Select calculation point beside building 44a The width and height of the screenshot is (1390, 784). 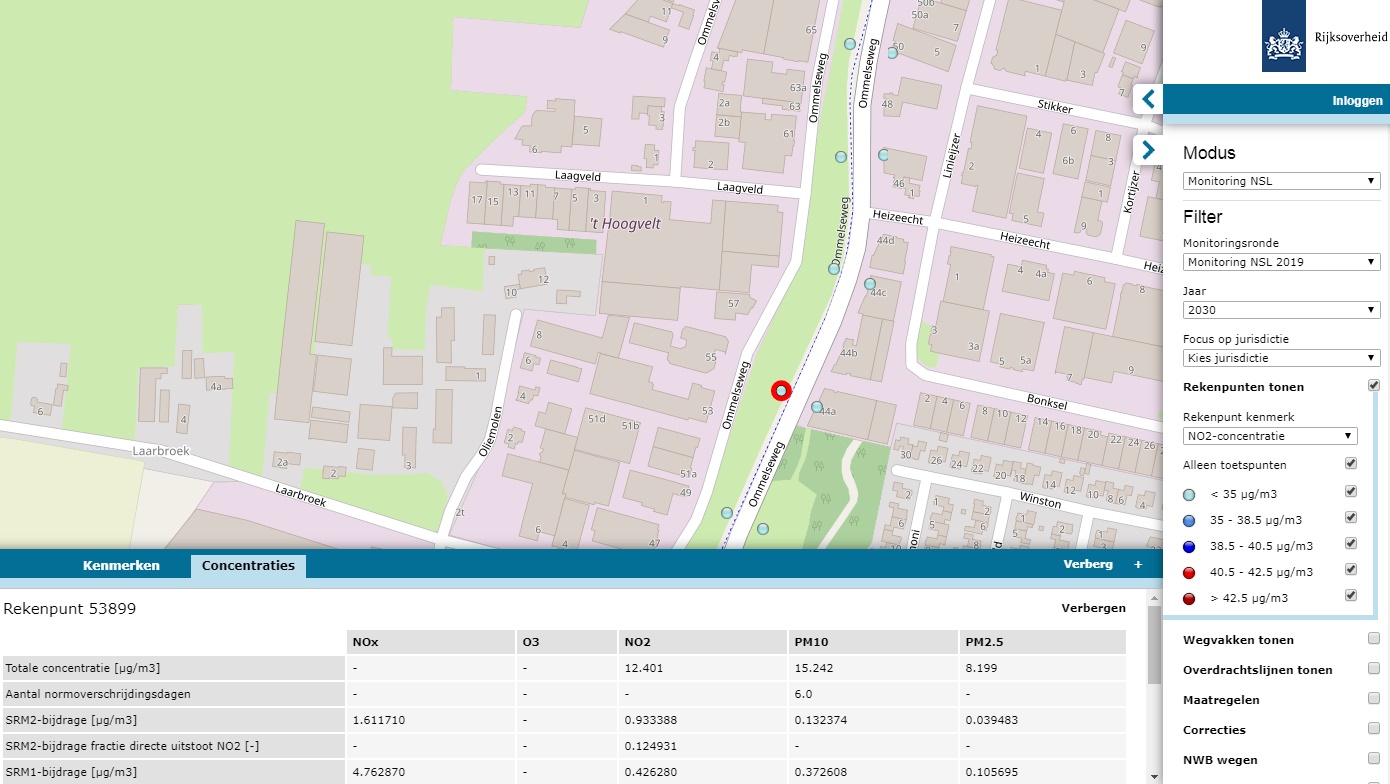tap(817, 407)
